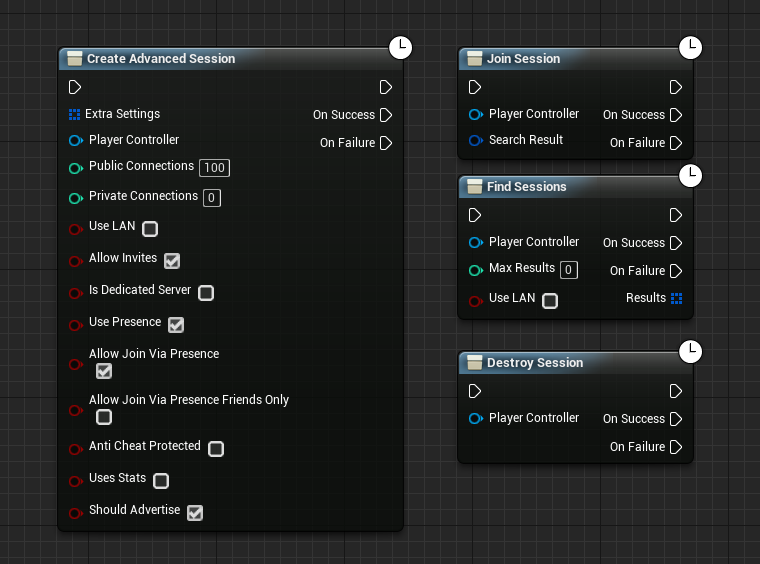The width and height of the screenshot is (760, 564).
Task: Click Create Advanced Session Player Controller pin
Action: (76, 141)
